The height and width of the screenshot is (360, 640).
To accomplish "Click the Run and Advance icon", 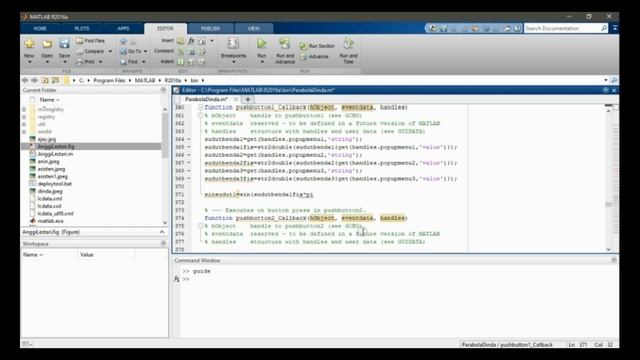I will click(x=284, y=43).
